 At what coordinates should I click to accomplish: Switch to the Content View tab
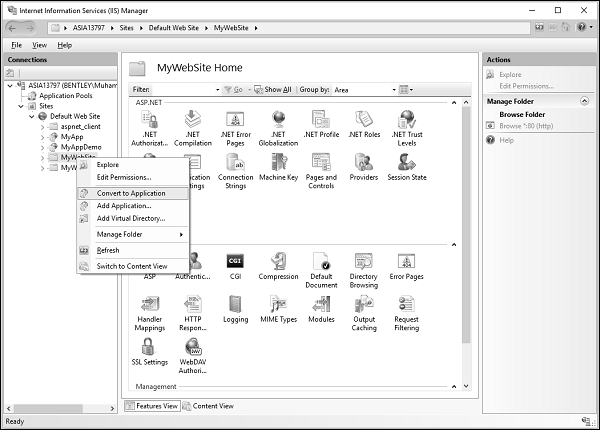point(209,406)
